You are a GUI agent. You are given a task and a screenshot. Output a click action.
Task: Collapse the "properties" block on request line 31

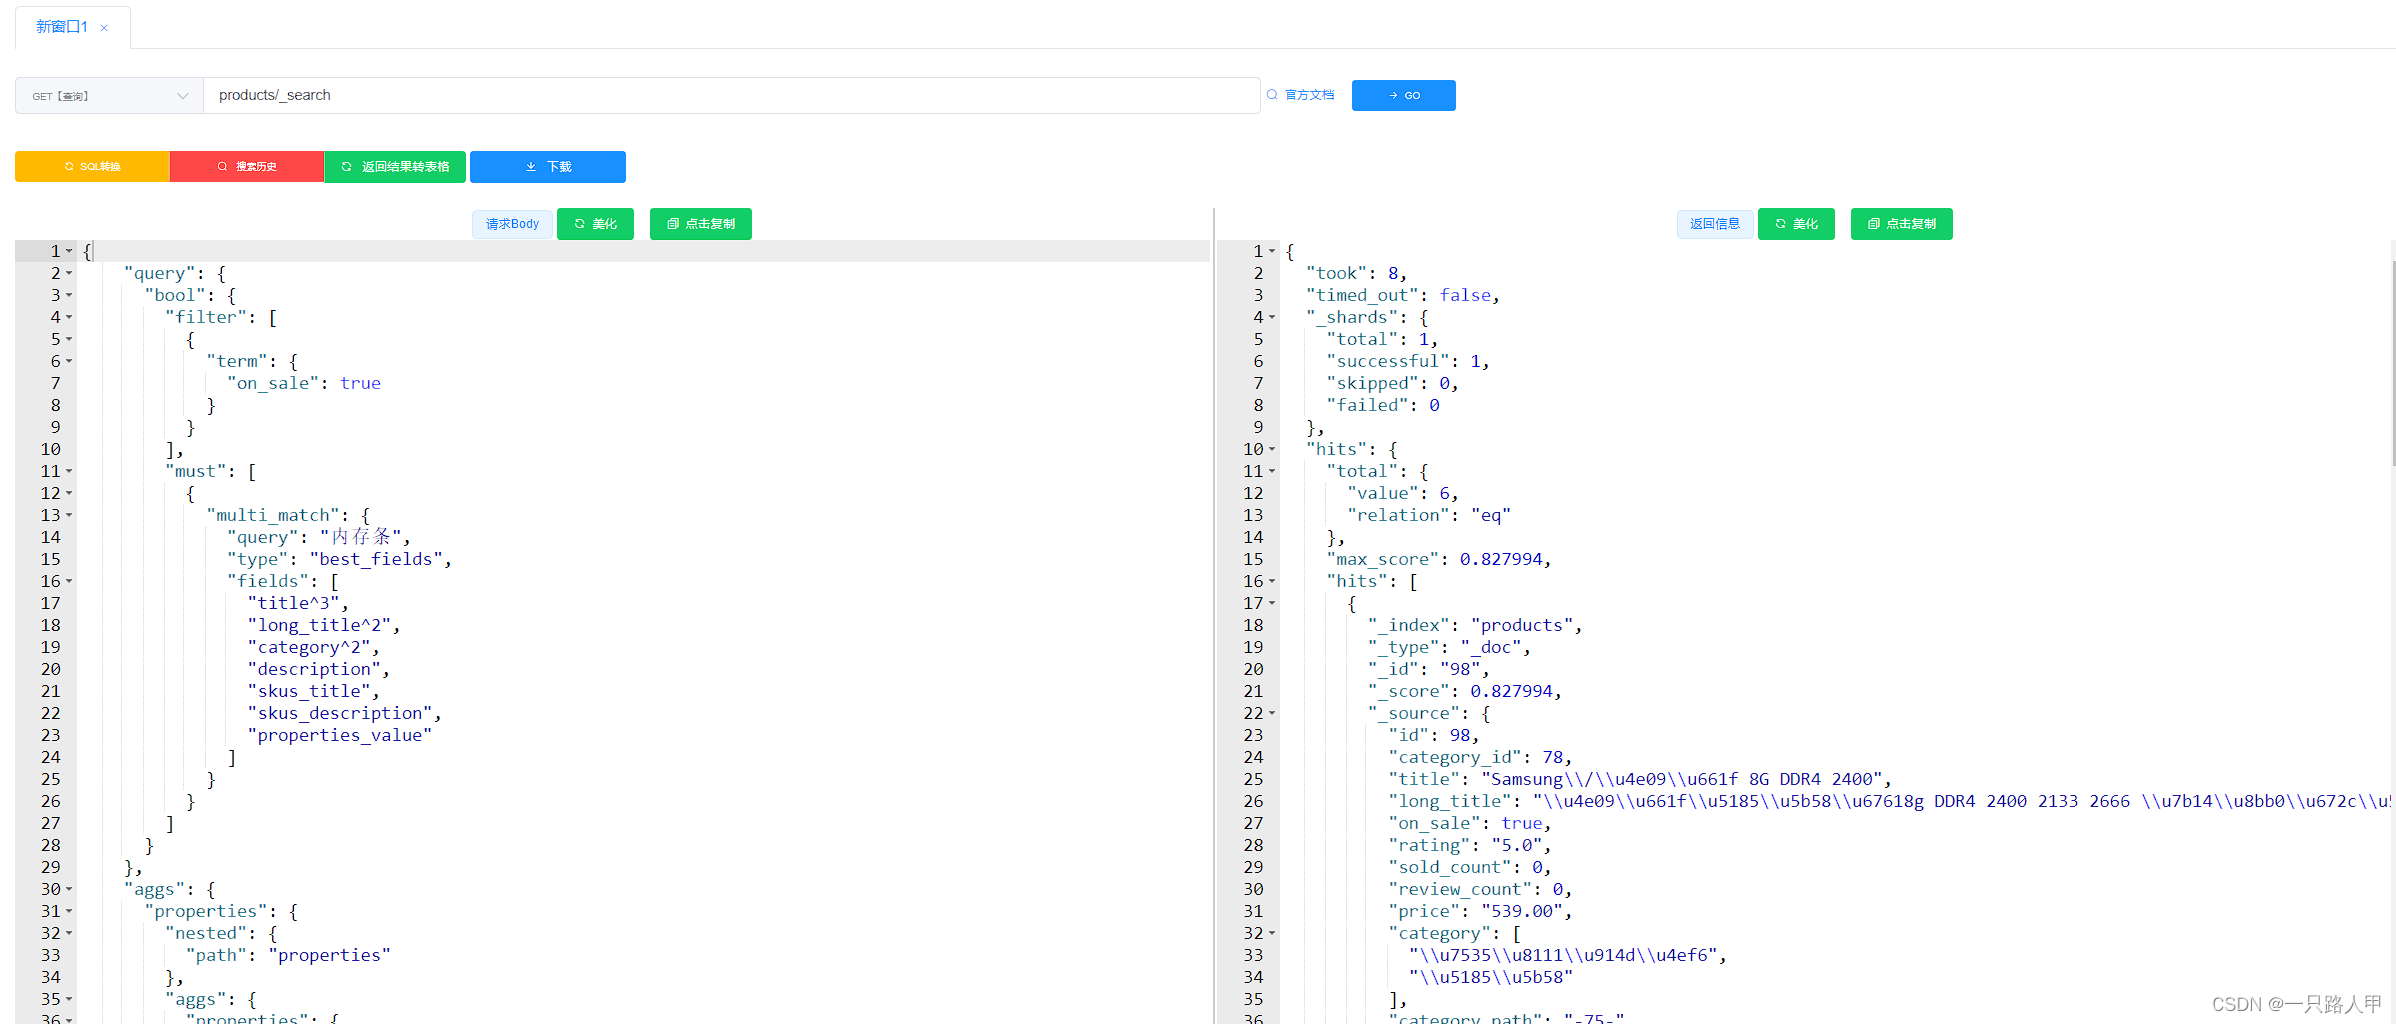[x=69, y=912]
